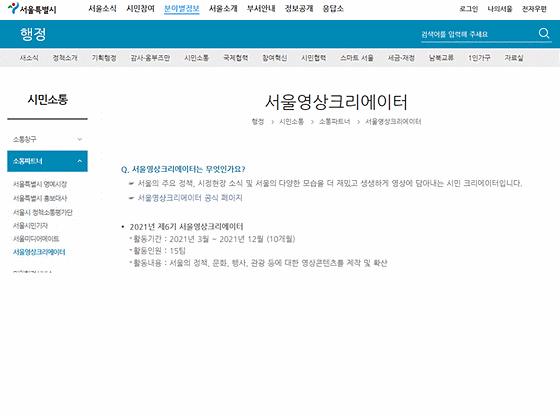Select the 세금·재정 submenu tab

(x=401, y=58)
